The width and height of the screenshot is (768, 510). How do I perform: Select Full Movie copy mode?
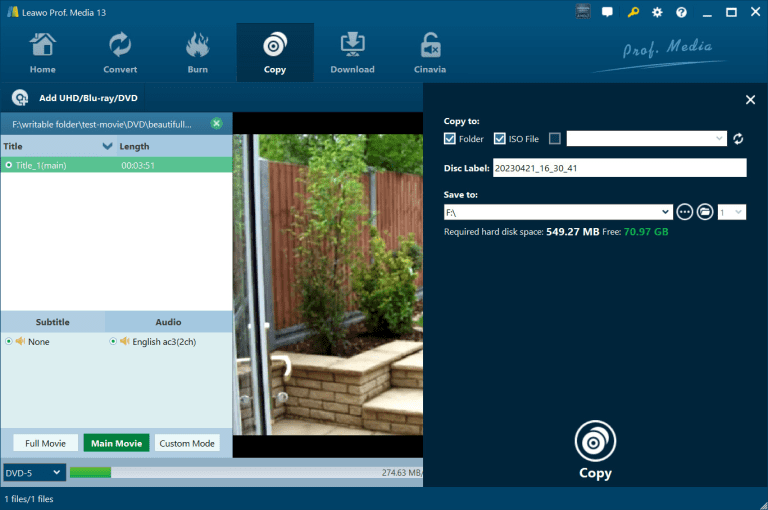[x=45, y=443]
